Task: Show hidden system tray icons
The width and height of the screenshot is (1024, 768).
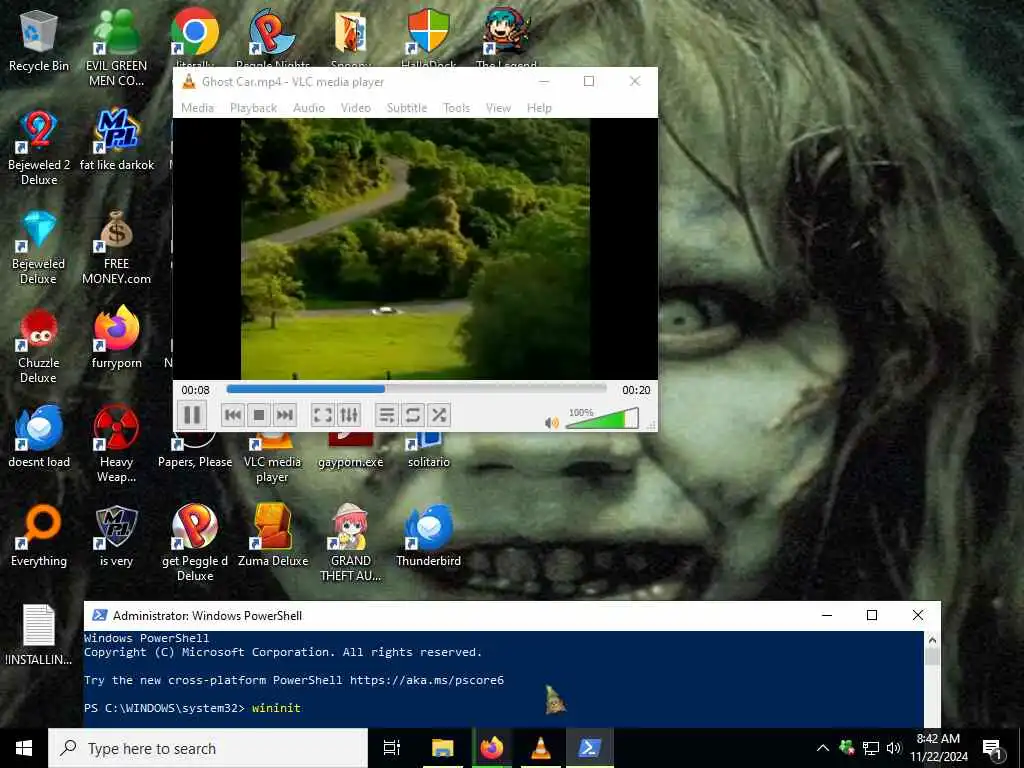Action: (x=823, y=748)
